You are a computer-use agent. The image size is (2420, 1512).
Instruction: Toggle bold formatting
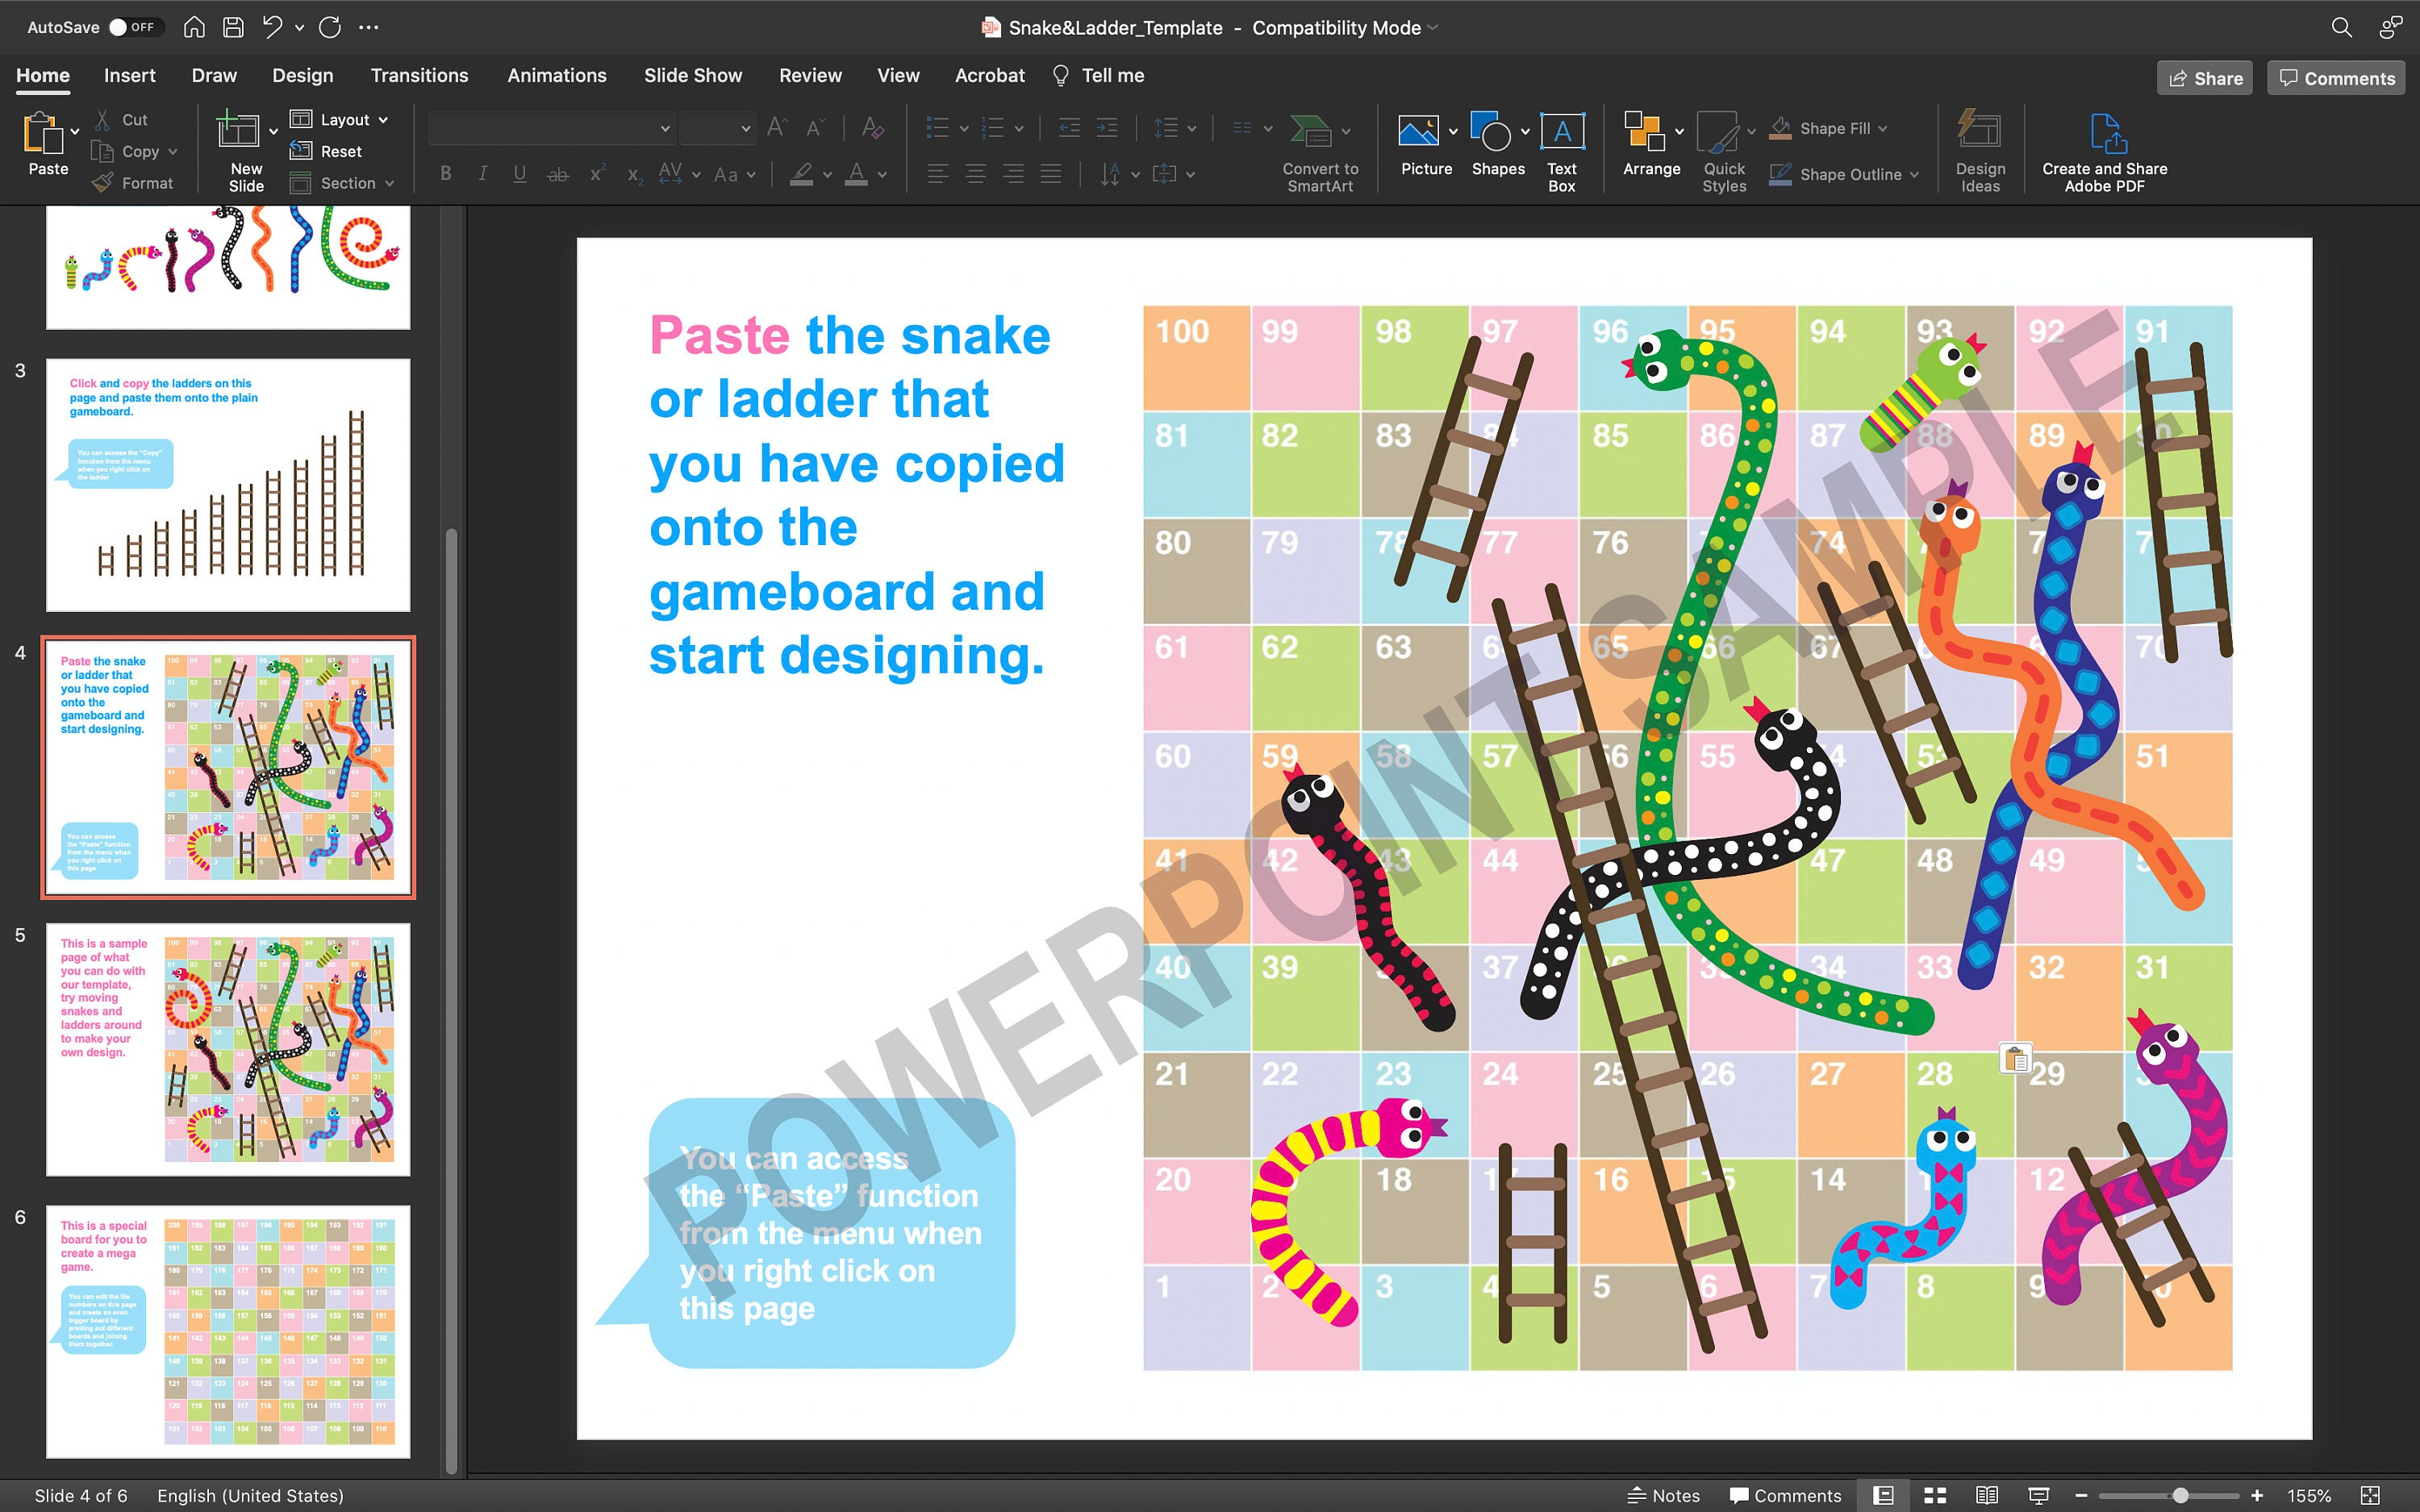(445, 173)
